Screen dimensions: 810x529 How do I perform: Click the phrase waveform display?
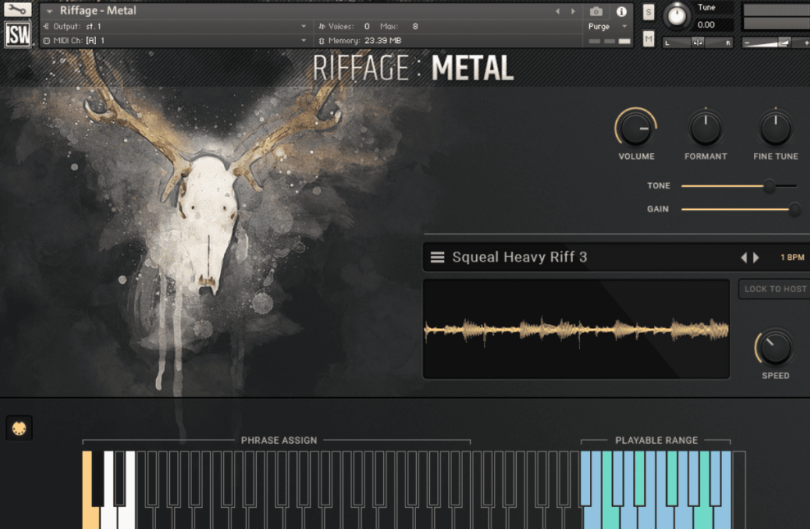[576, 329]
